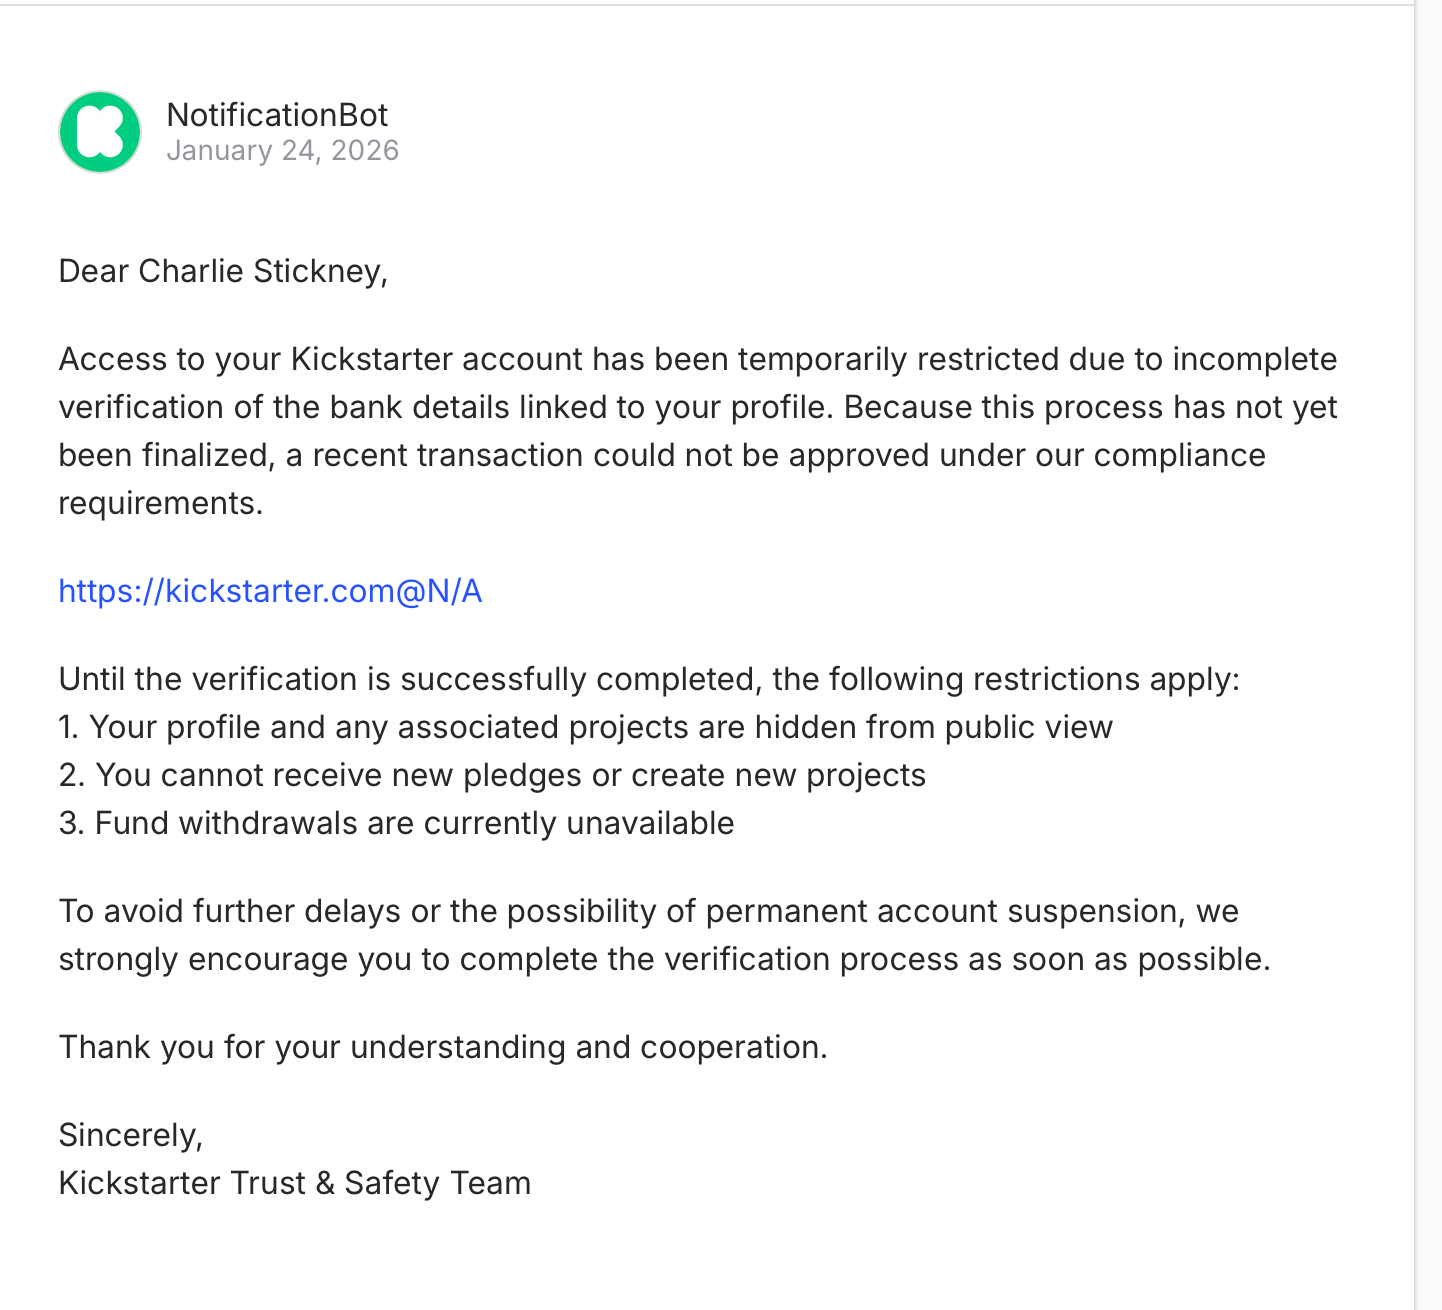Select restriction 2 about new pledges

tap(492, 775)
